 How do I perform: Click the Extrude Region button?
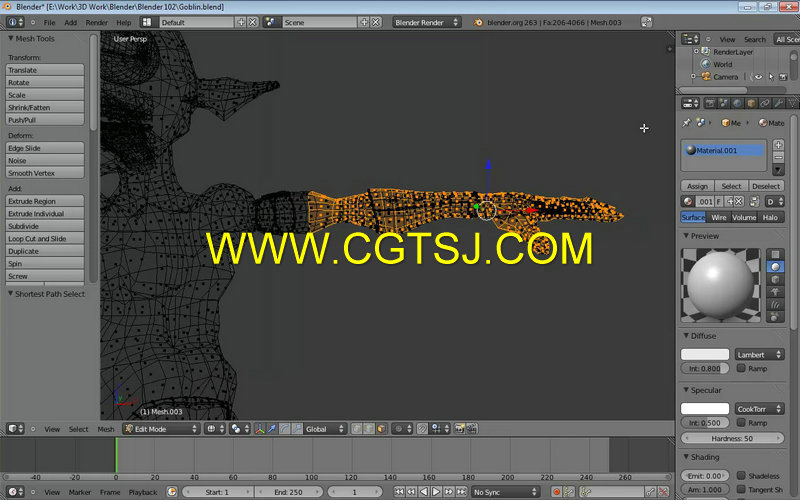[45, 201]
